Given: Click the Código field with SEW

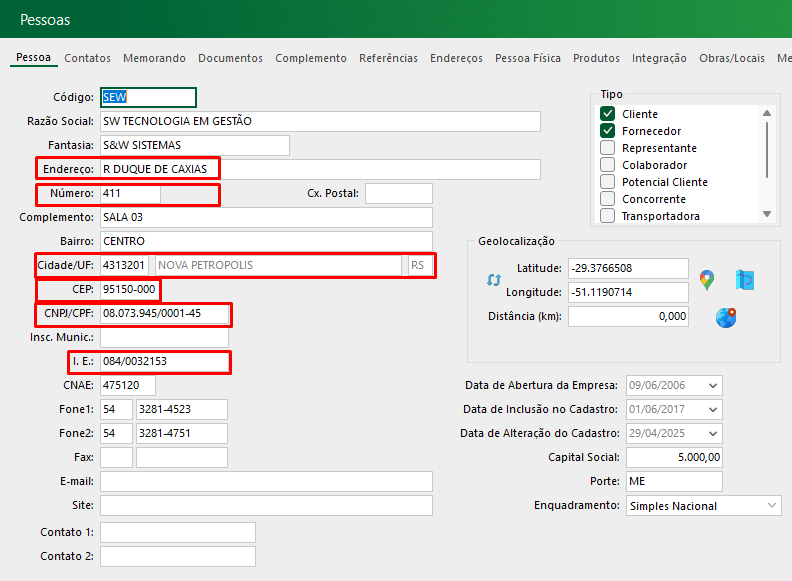Looking at the screenshot, I should [x=148, y=97].
